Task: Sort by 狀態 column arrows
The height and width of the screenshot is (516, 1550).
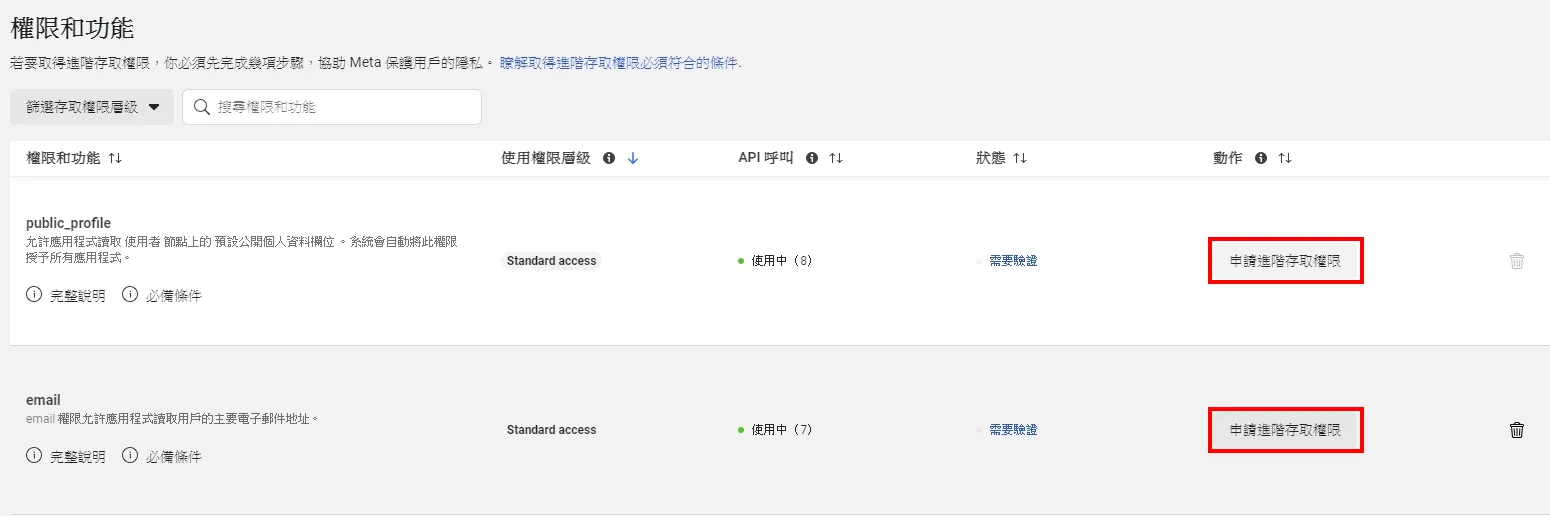Action: (x=1020, y=158)
